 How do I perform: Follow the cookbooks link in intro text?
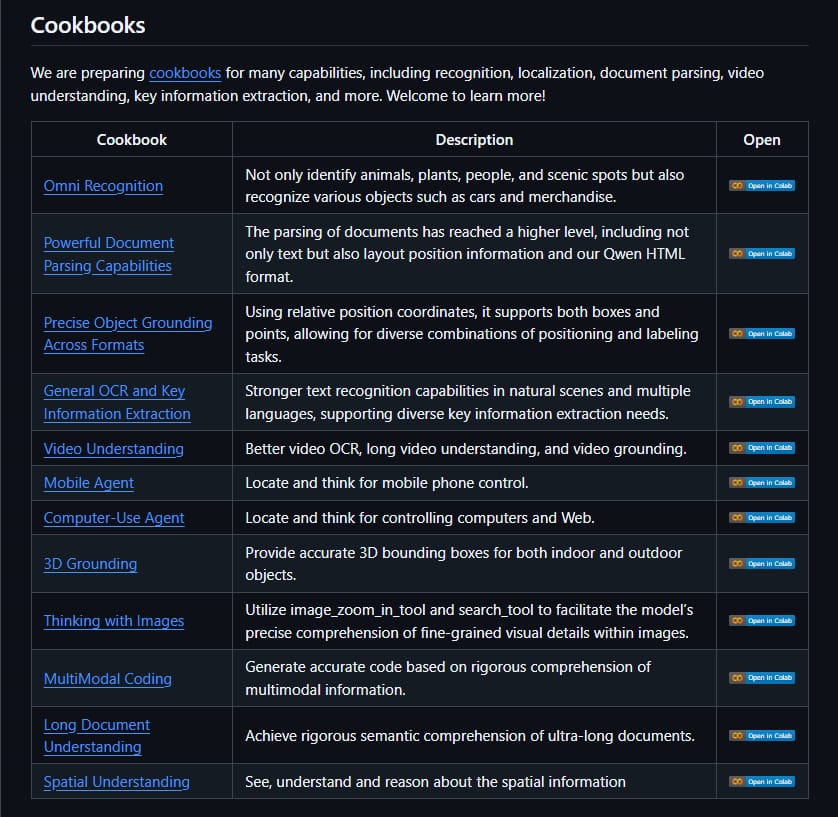click(185, 73)
